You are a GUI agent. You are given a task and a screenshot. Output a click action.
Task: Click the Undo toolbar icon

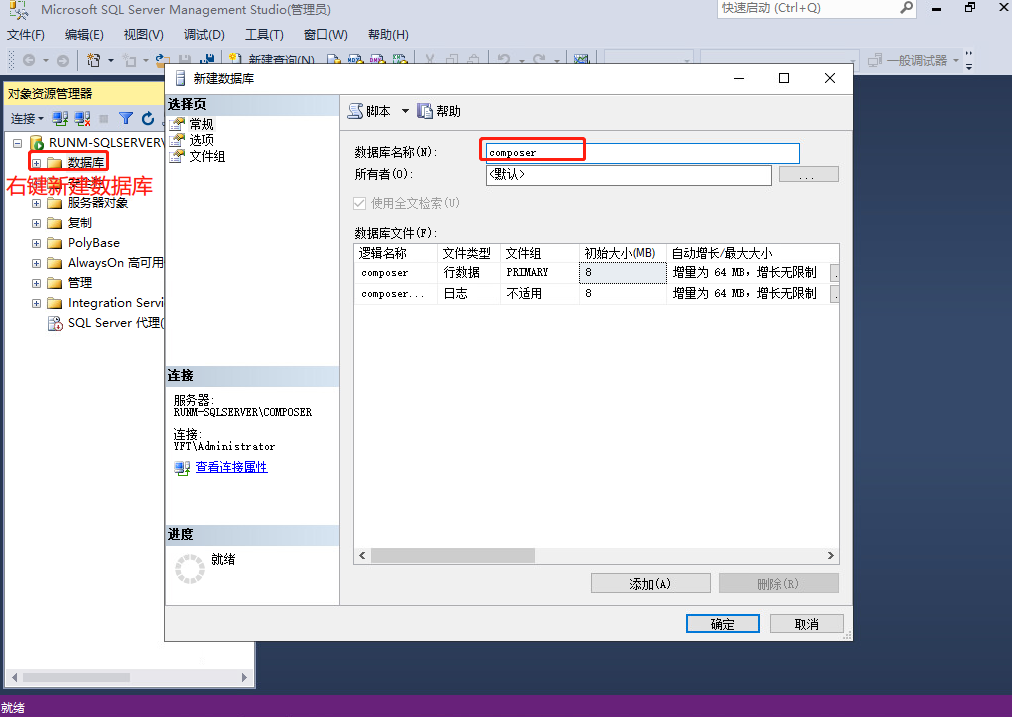tap(504, 60)
